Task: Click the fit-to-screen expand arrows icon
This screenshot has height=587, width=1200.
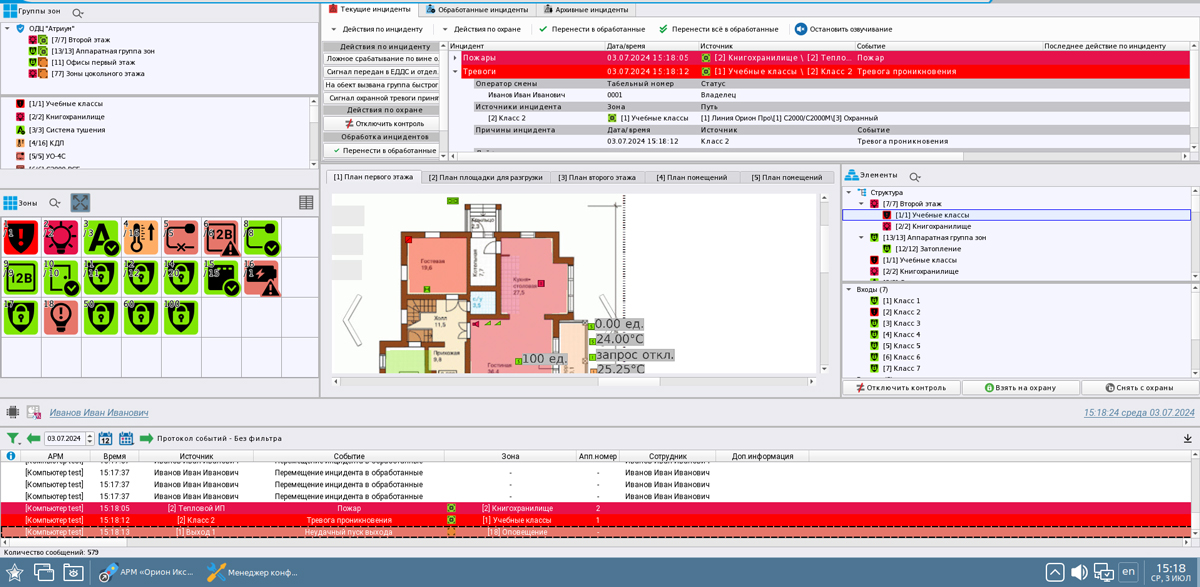Action: click(x=80, y=202)
